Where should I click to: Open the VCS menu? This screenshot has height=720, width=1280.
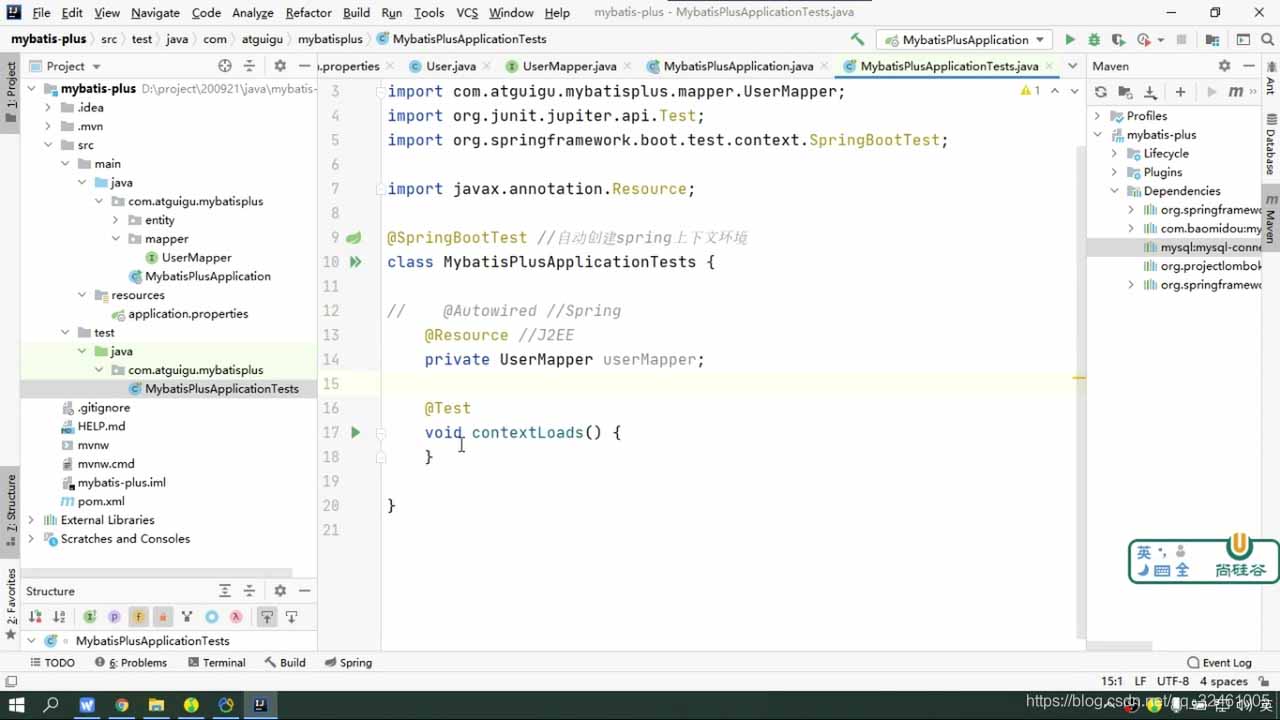click(x=467, y=13)
